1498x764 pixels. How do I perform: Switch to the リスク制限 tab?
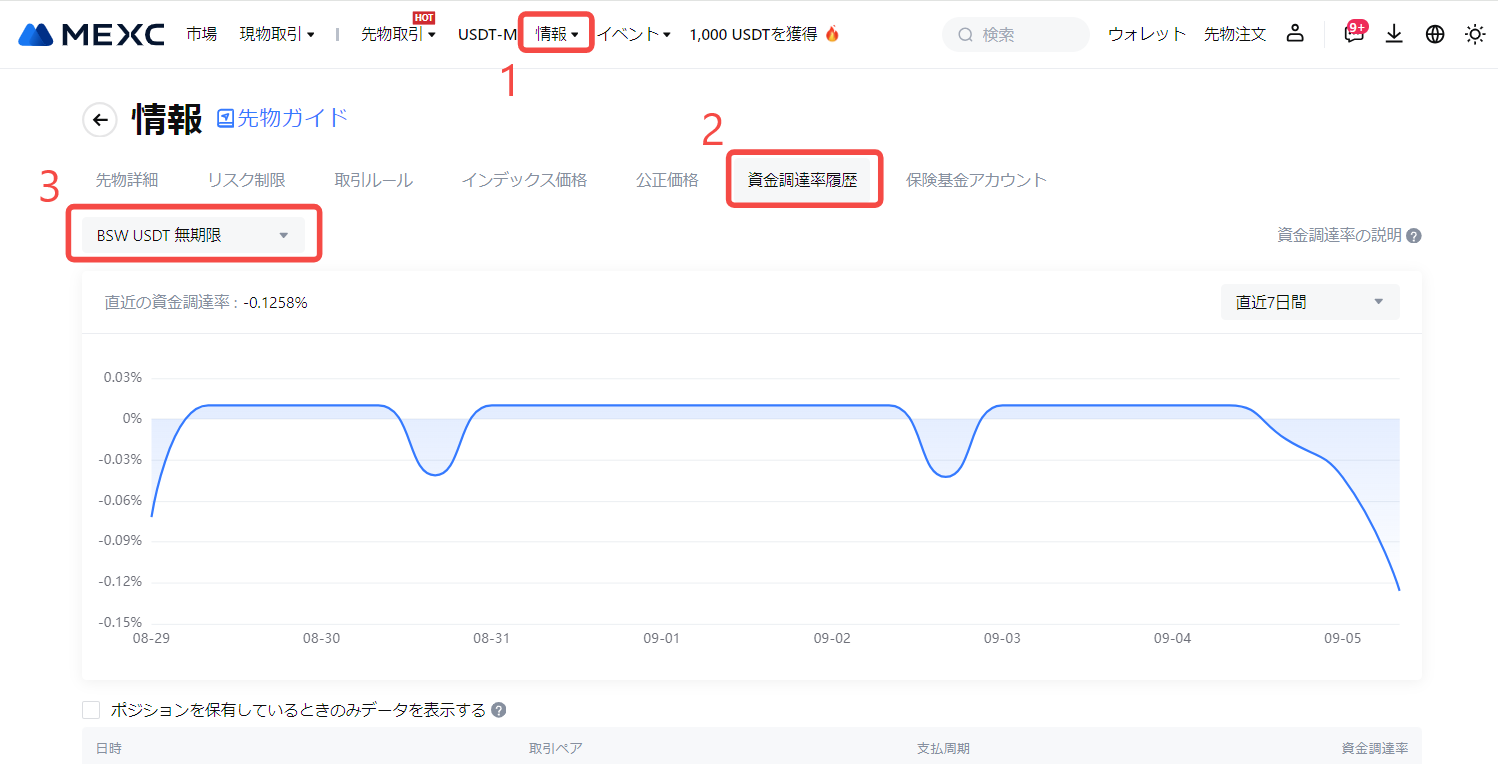[246, 180]
